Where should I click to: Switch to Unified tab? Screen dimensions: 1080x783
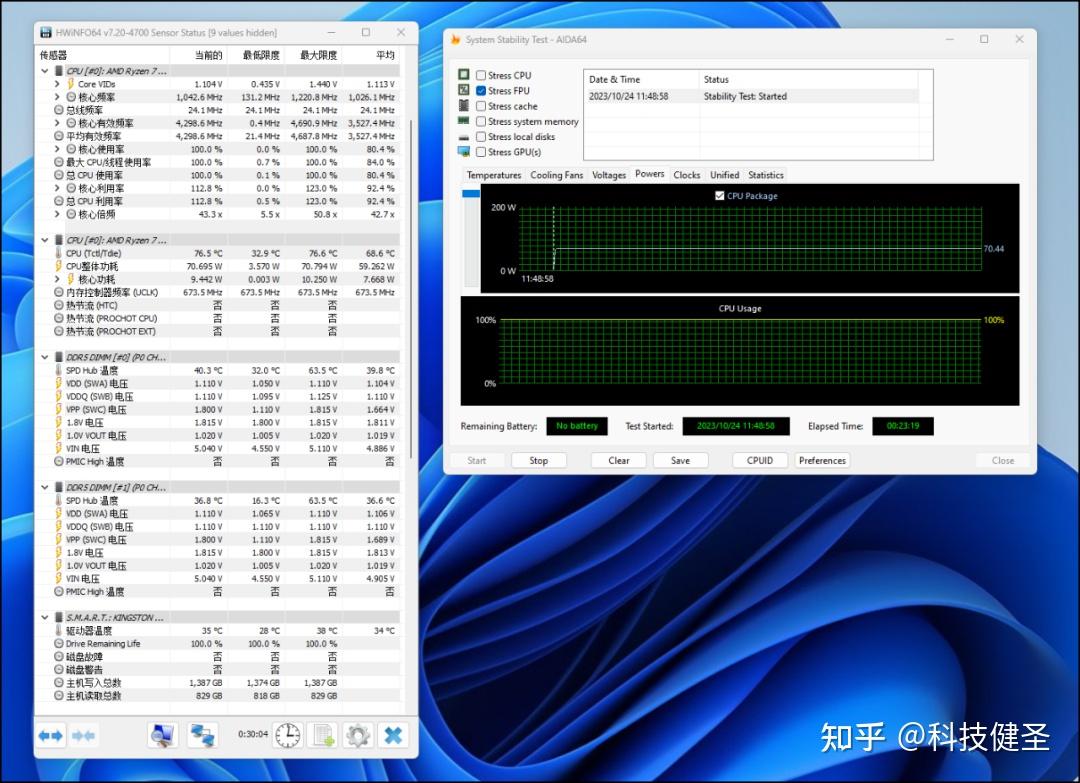click(x=725, y=175)
